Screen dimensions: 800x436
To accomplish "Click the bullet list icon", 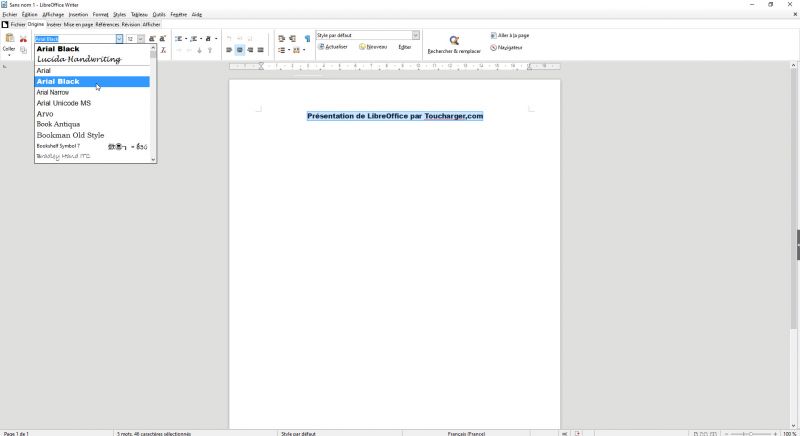I will click(179, 39).
